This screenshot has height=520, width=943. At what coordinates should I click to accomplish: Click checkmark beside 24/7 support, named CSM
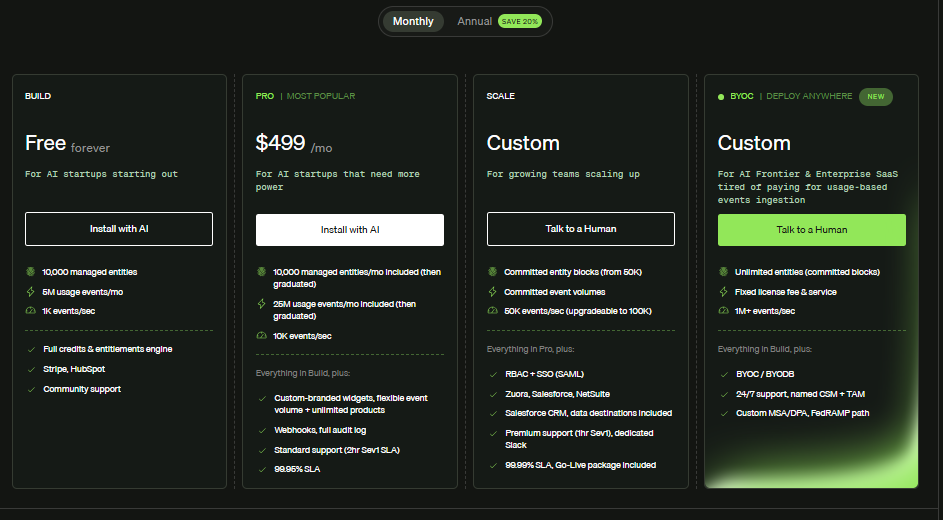point(724,394)
